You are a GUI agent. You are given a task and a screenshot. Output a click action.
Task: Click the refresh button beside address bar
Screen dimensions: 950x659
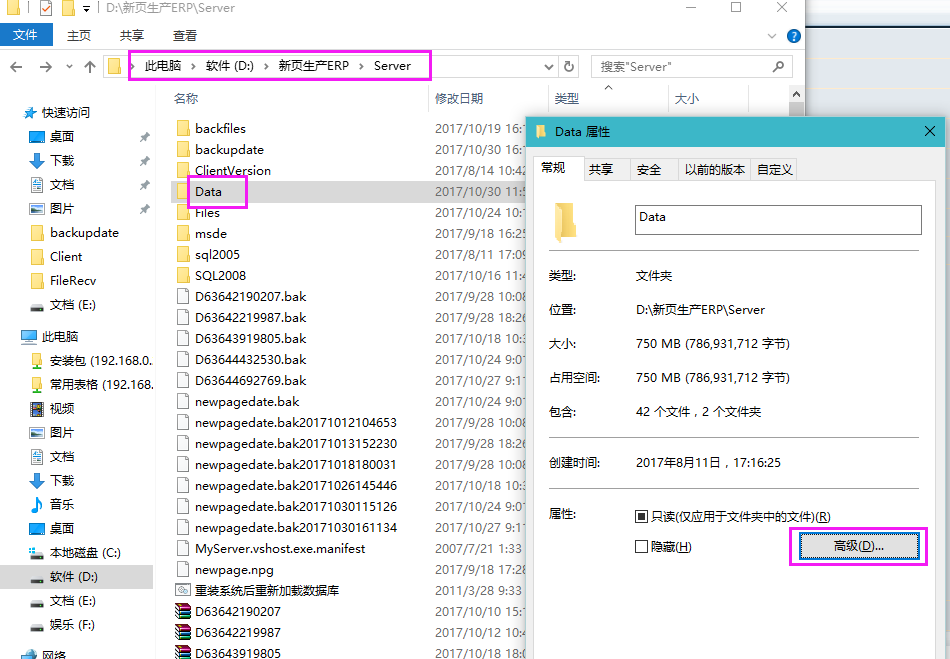pos(569,67)
